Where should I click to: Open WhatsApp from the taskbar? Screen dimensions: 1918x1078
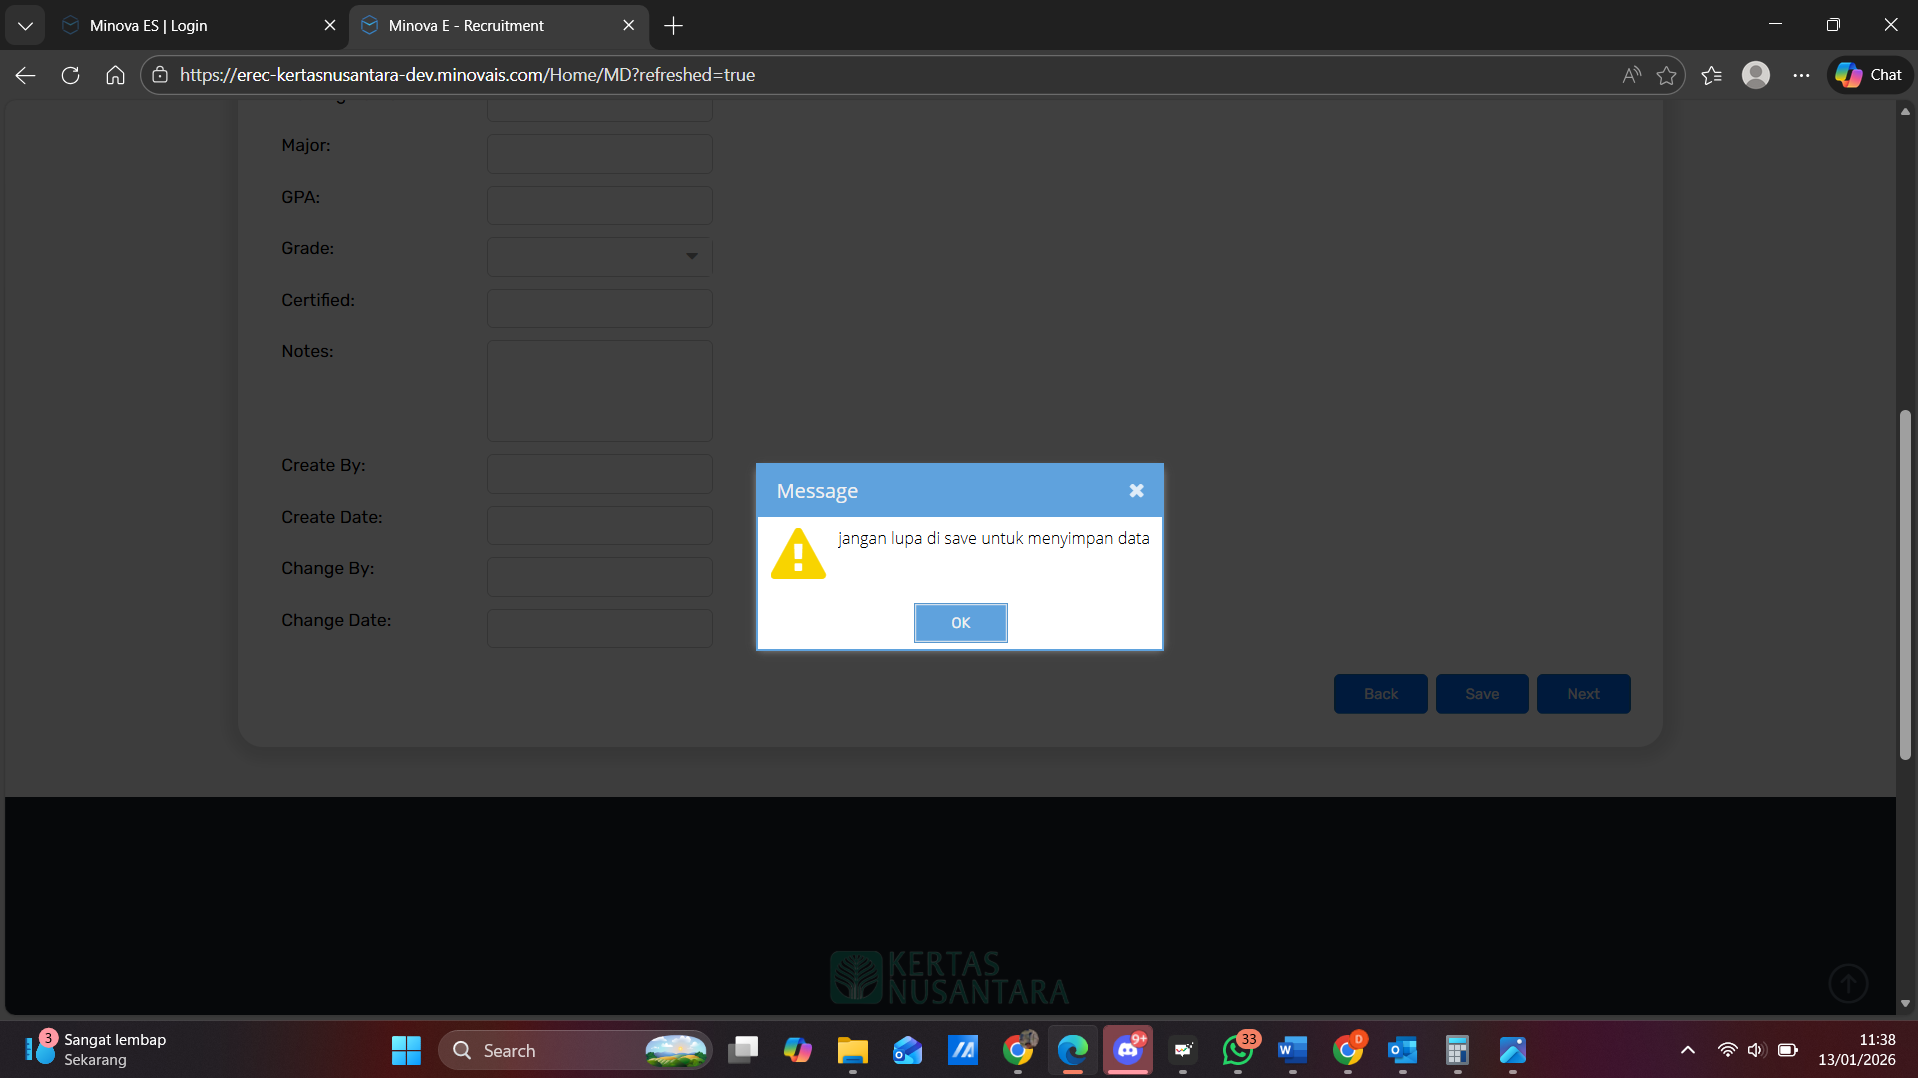click(1237, 1050)
